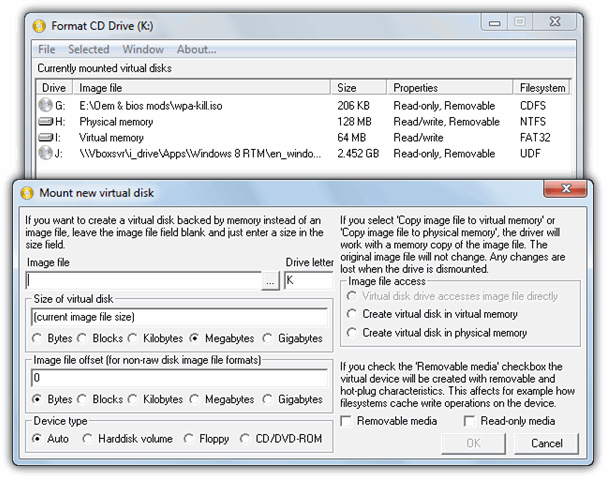Open the Selected menu
This screenshot has width=606, height=477.
pos(89,49)
